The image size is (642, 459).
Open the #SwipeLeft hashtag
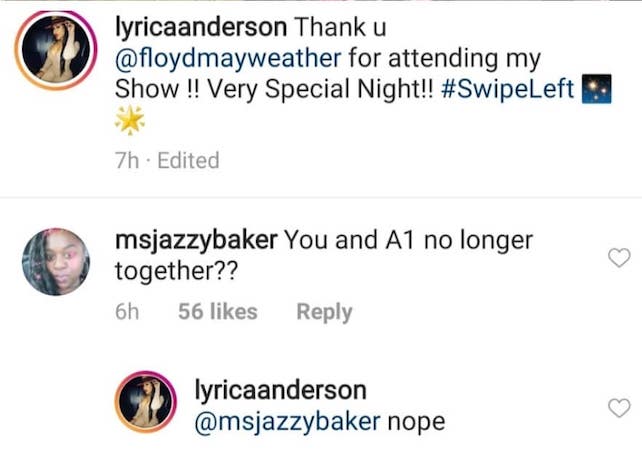pos(508,89)
